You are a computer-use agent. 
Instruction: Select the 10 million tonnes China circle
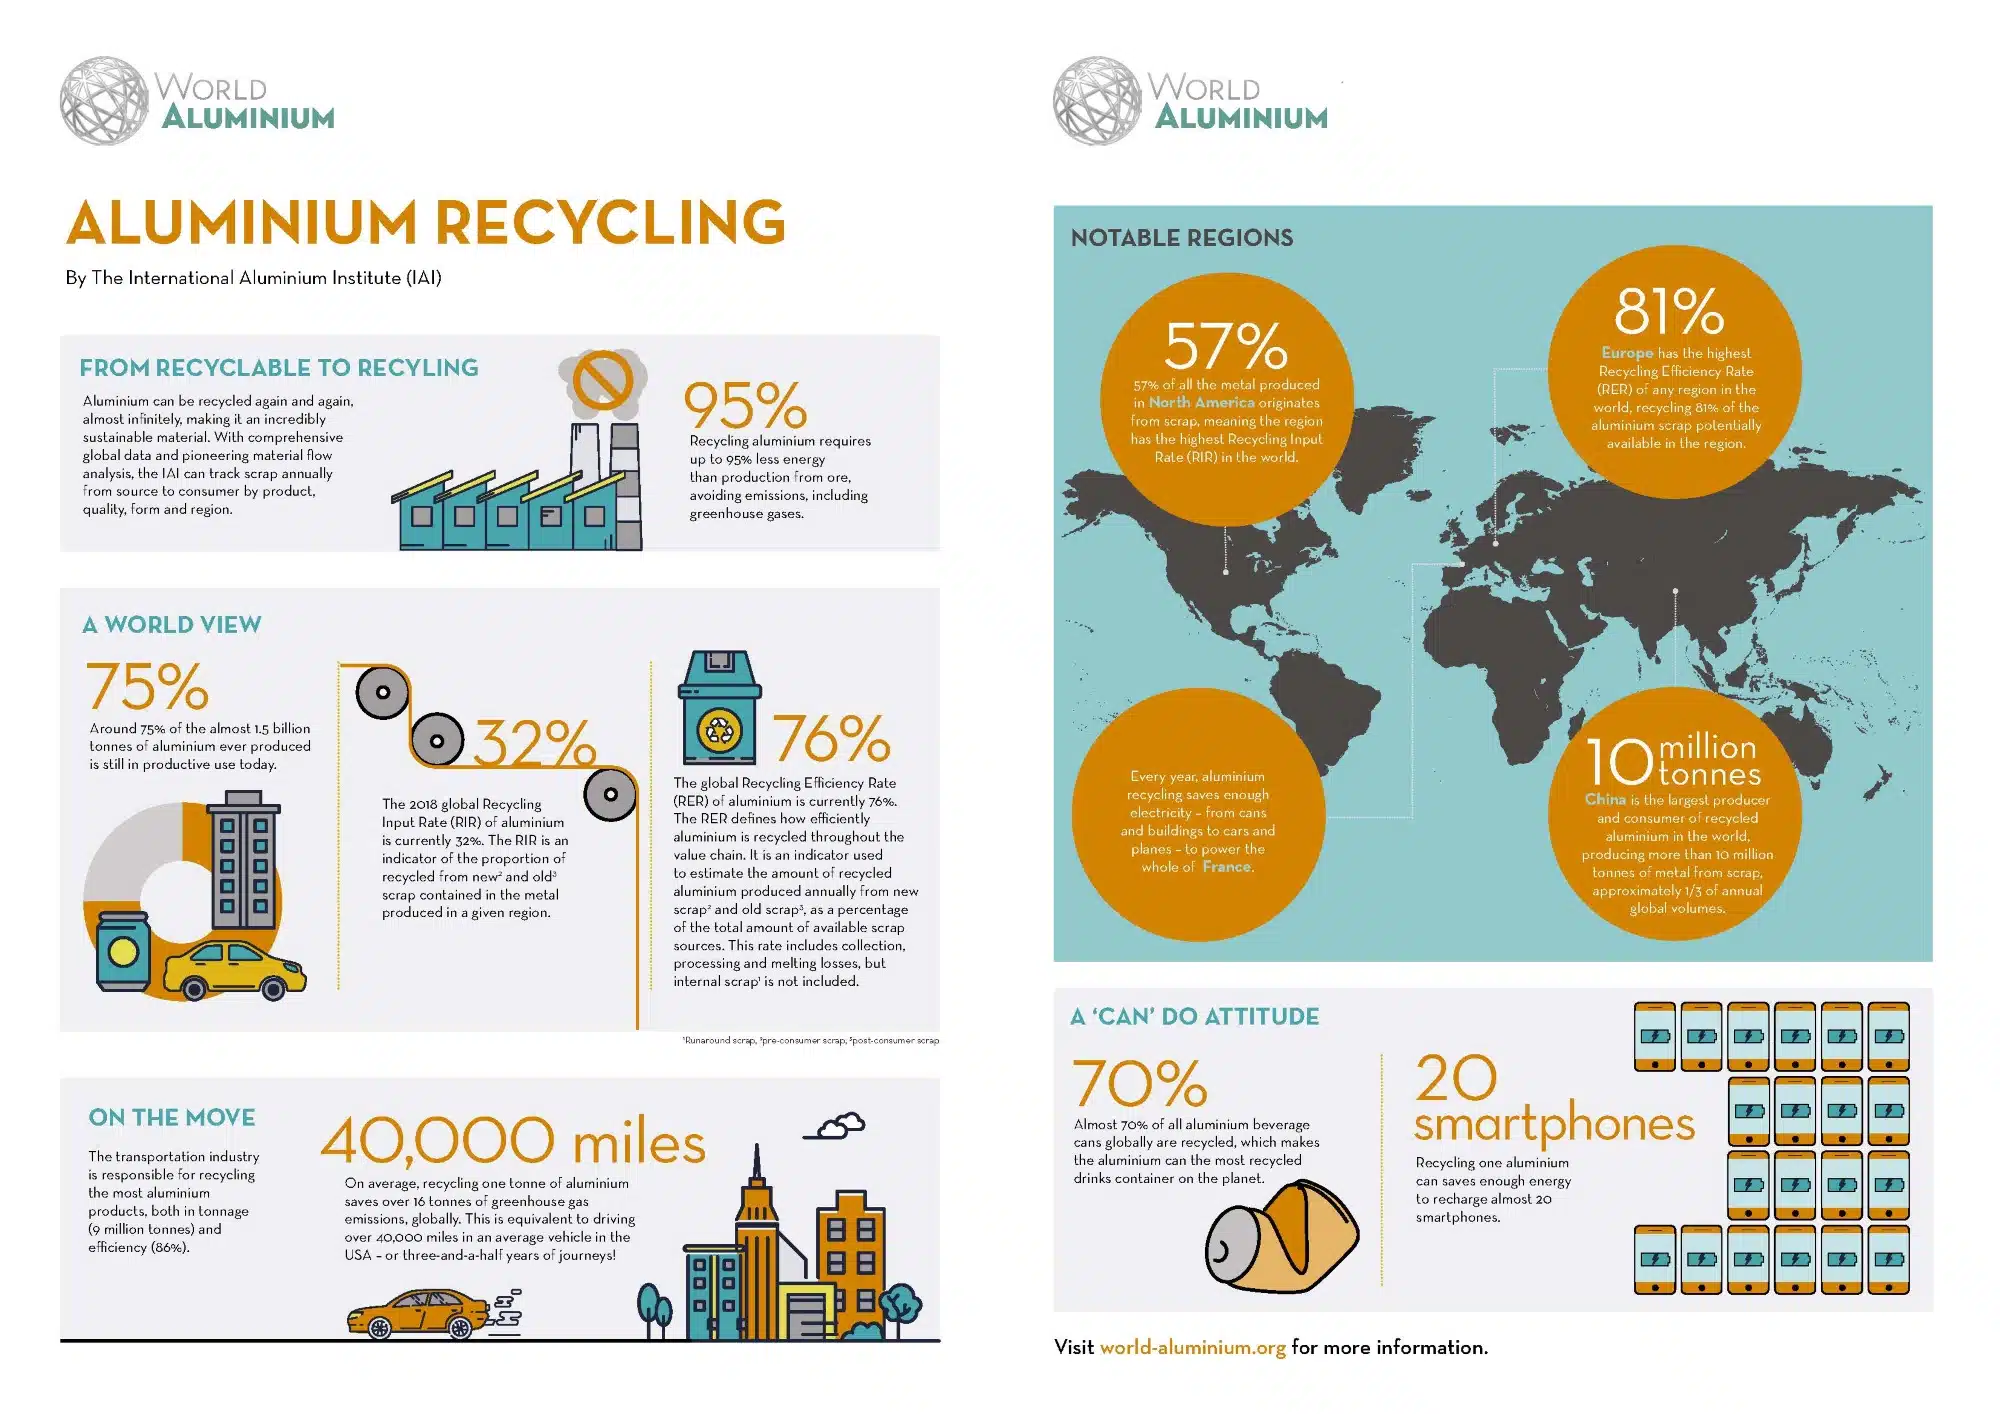(x=1675, y=815)
